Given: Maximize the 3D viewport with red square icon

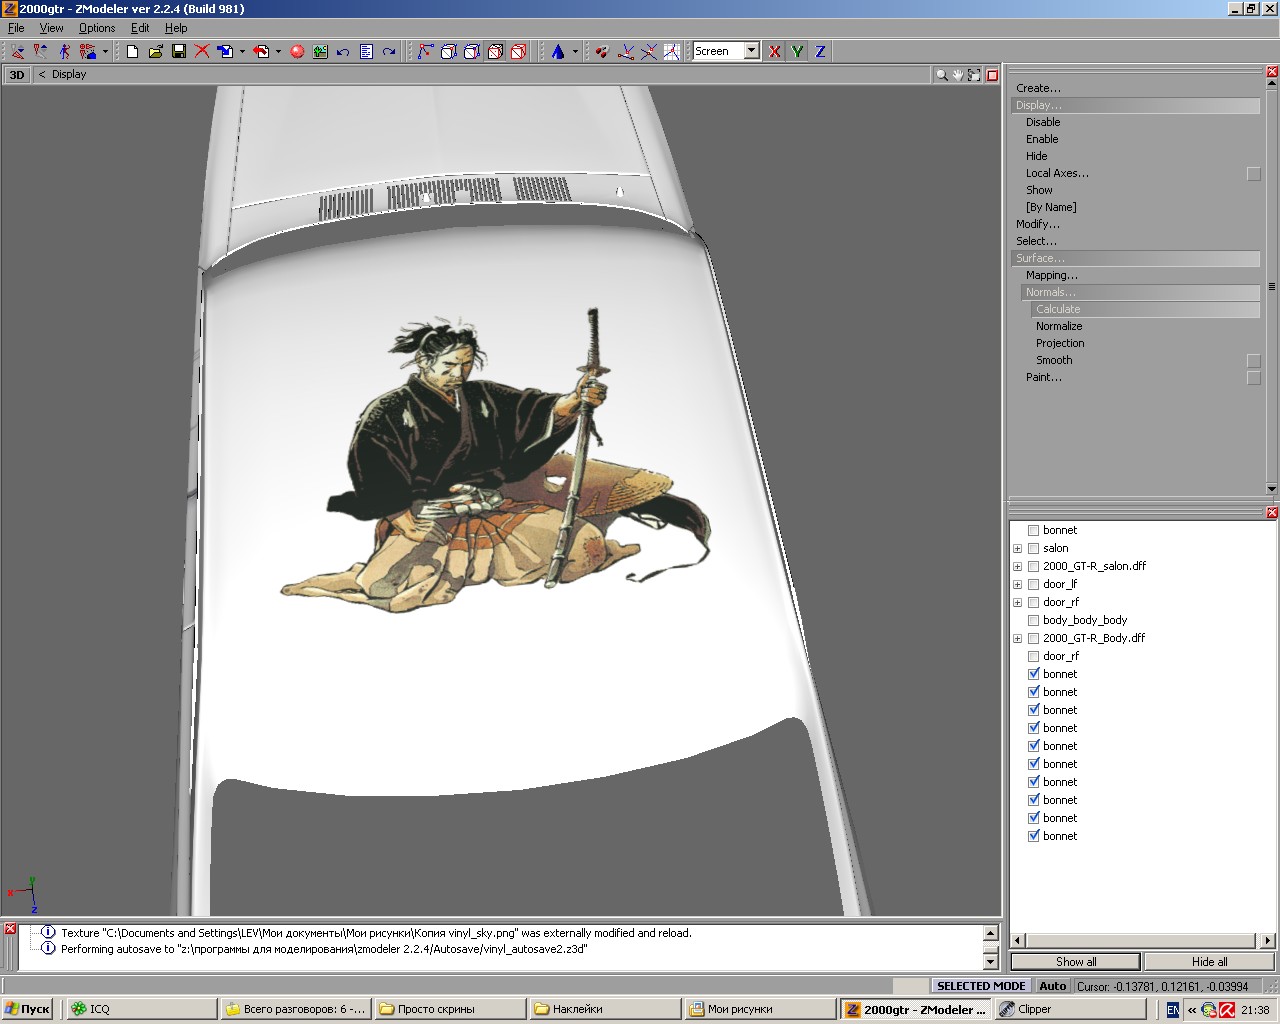Looking at the screenshot, I should pos(992,75).
